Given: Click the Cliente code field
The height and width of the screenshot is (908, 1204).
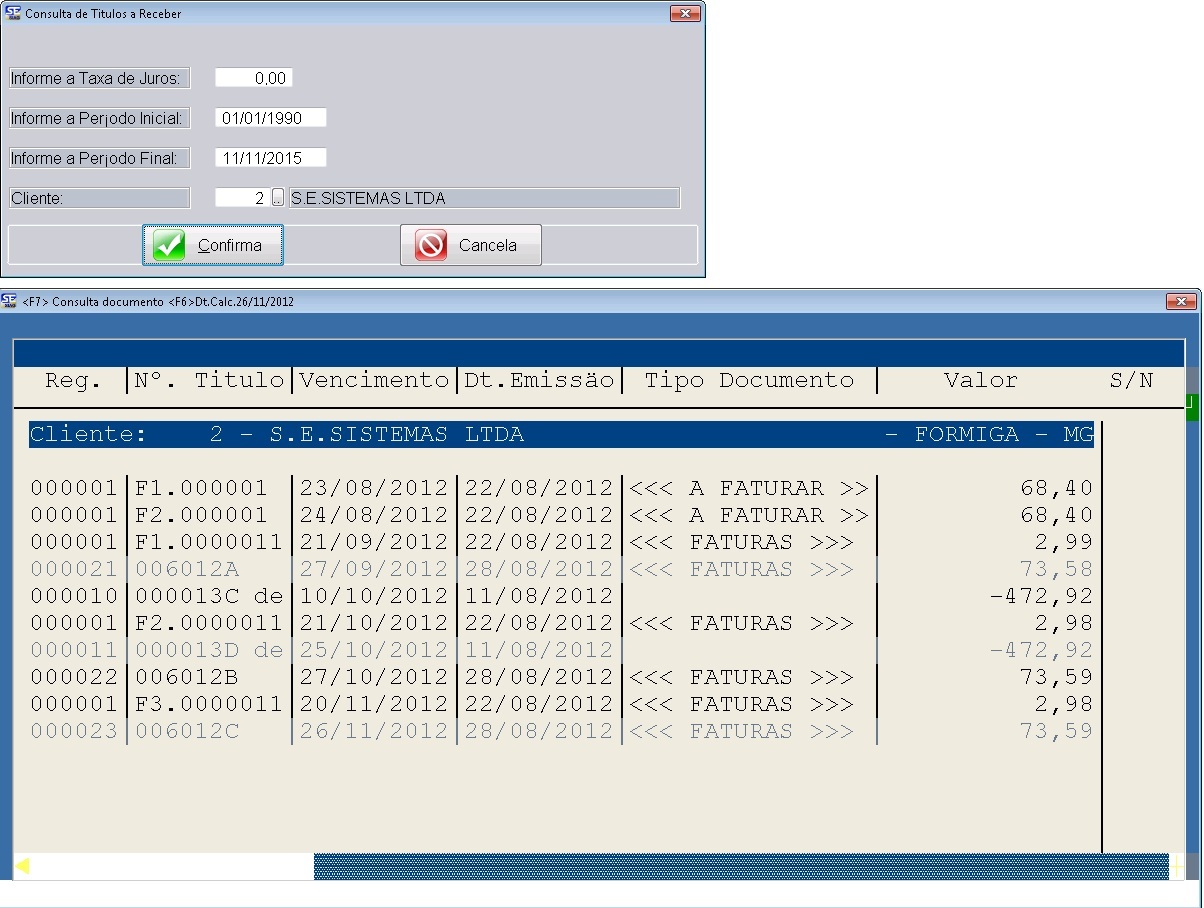Looking at the screenshot, I should tap(241, 198).
